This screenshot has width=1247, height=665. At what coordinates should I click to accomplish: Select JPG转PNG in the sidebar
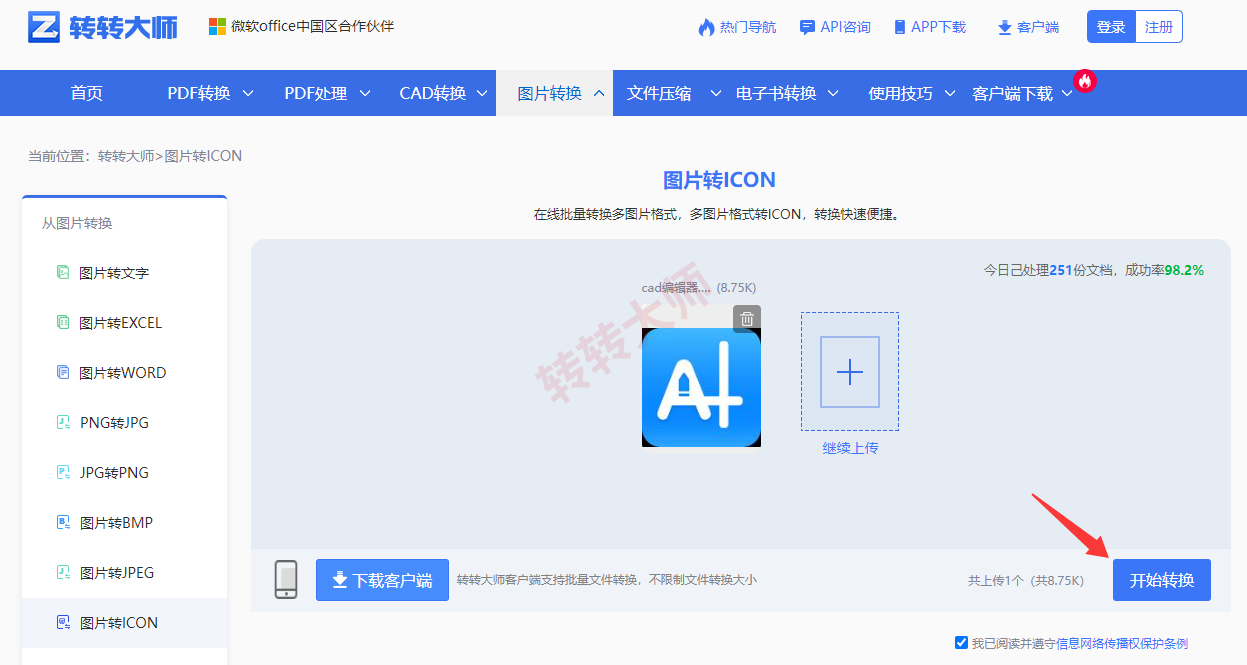[x=114, y=473]
